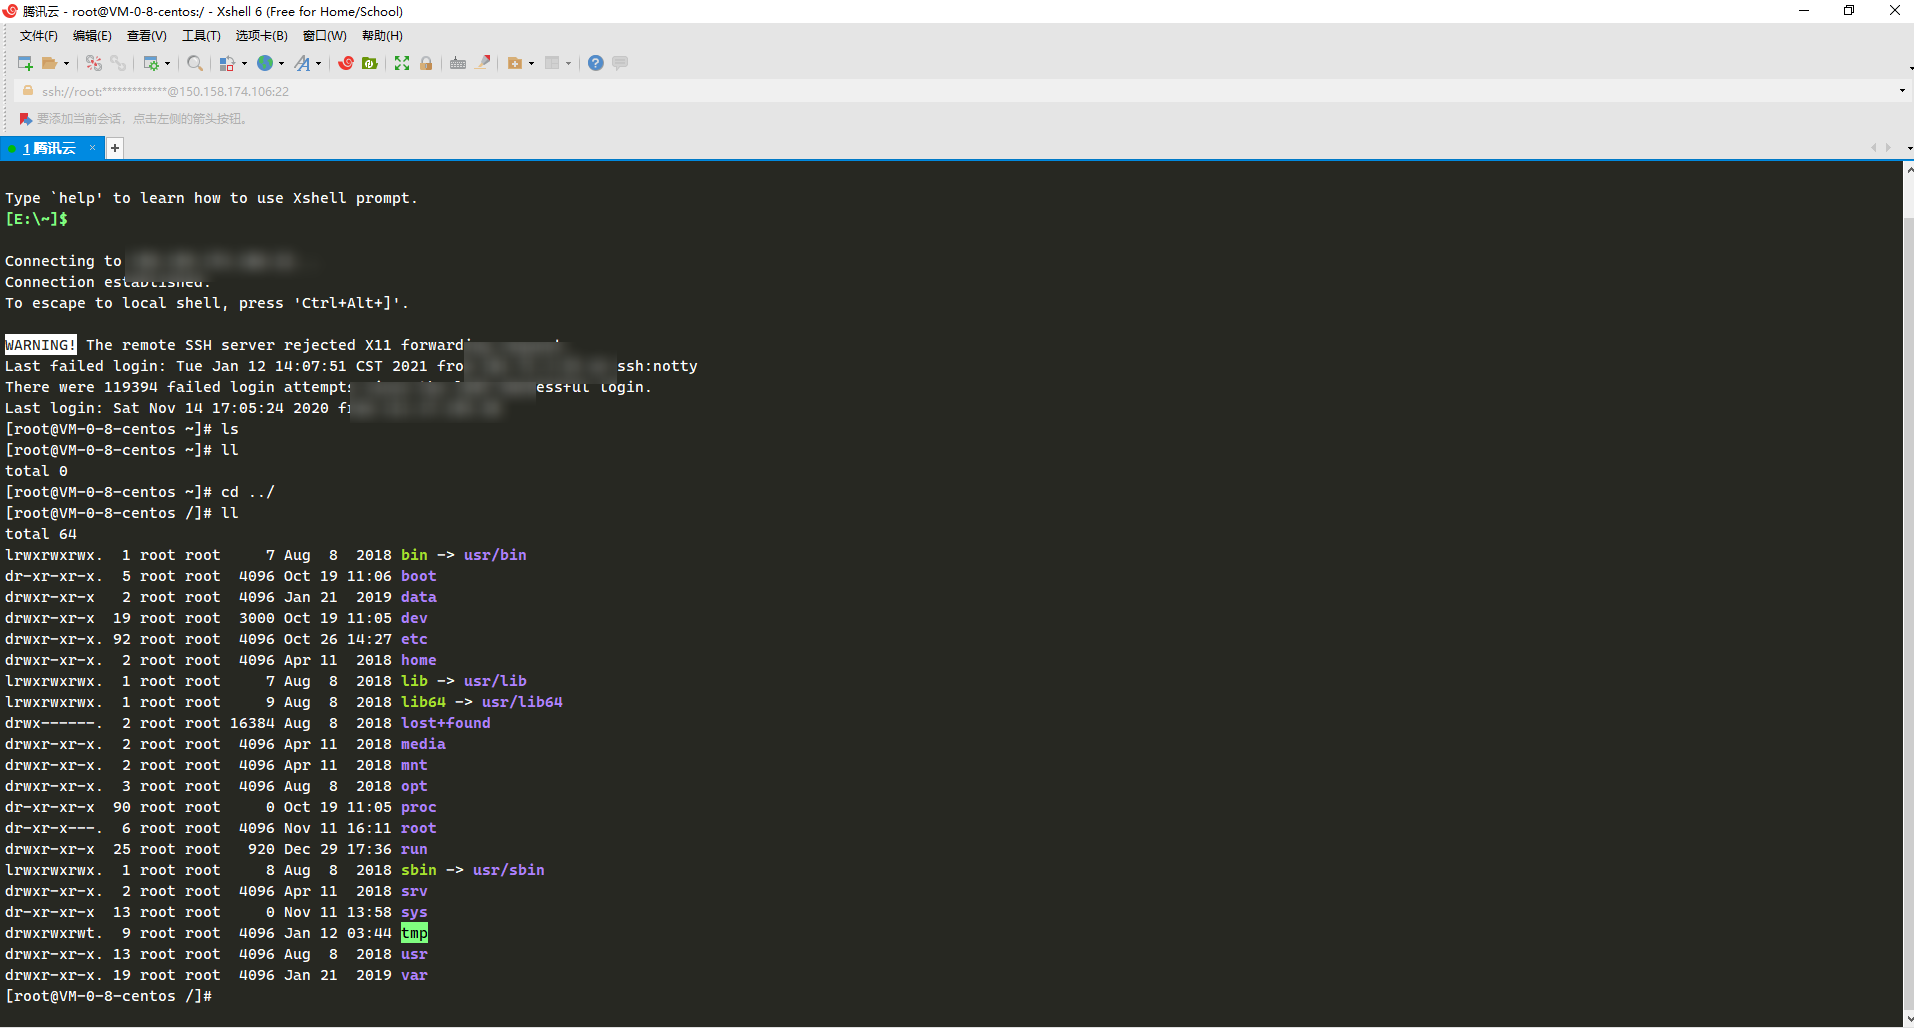
Task: Click the red bookmark add-session arrow
Action: [26, 119]
